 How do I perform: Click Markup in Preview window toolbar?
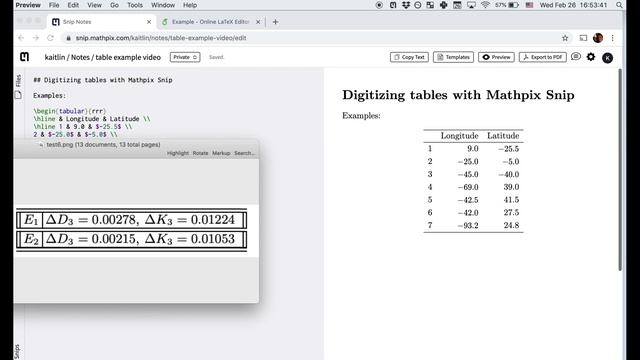click(221, 153)
